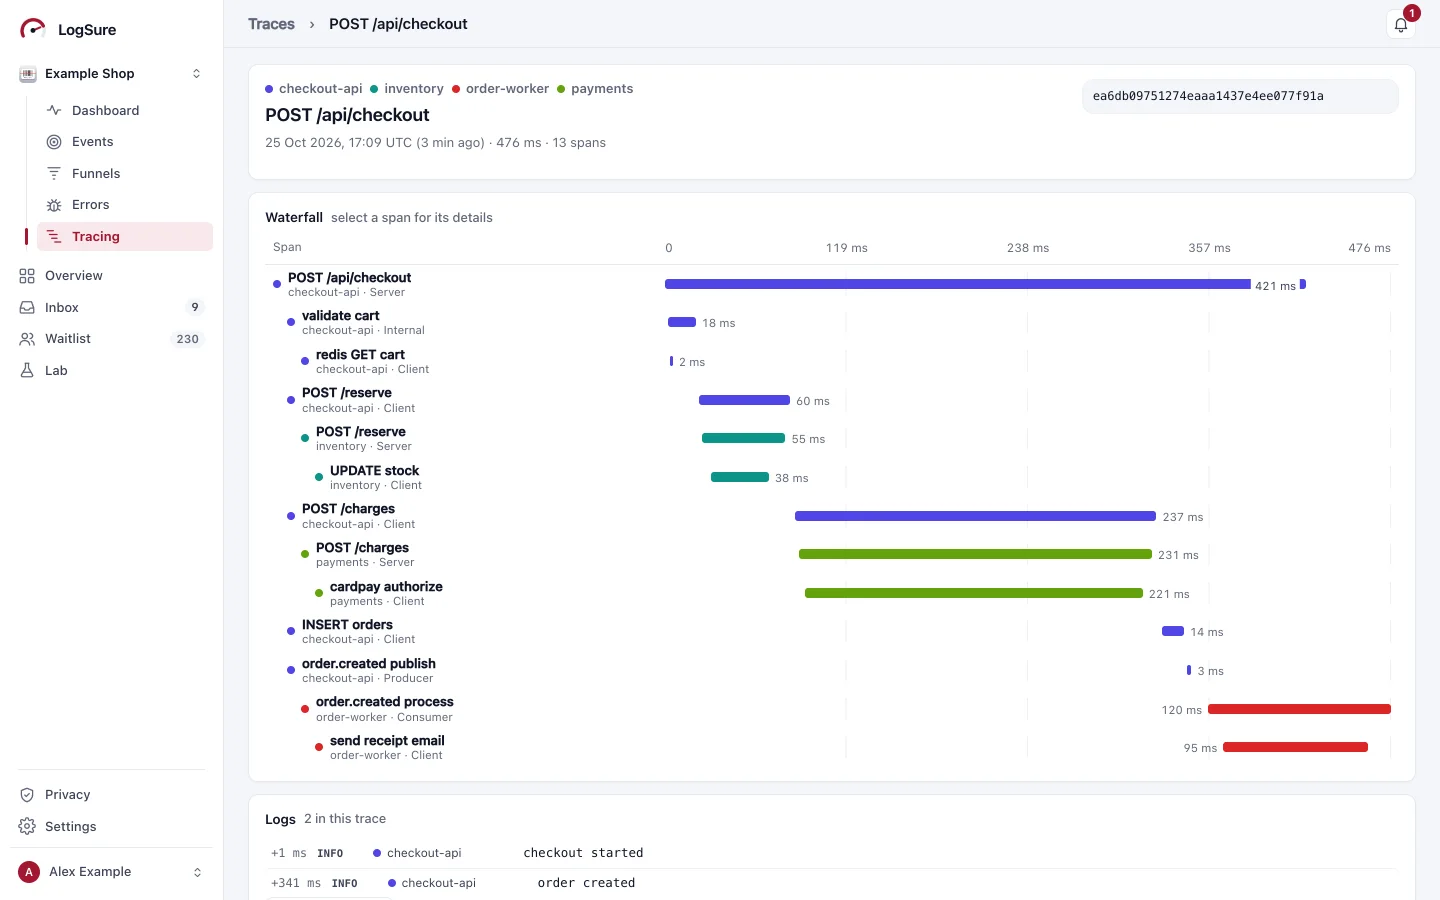The height and width of the screenshot is (900, 1440).
Task: Open the Alex Example account menu
Action: (x=112, y=872)
